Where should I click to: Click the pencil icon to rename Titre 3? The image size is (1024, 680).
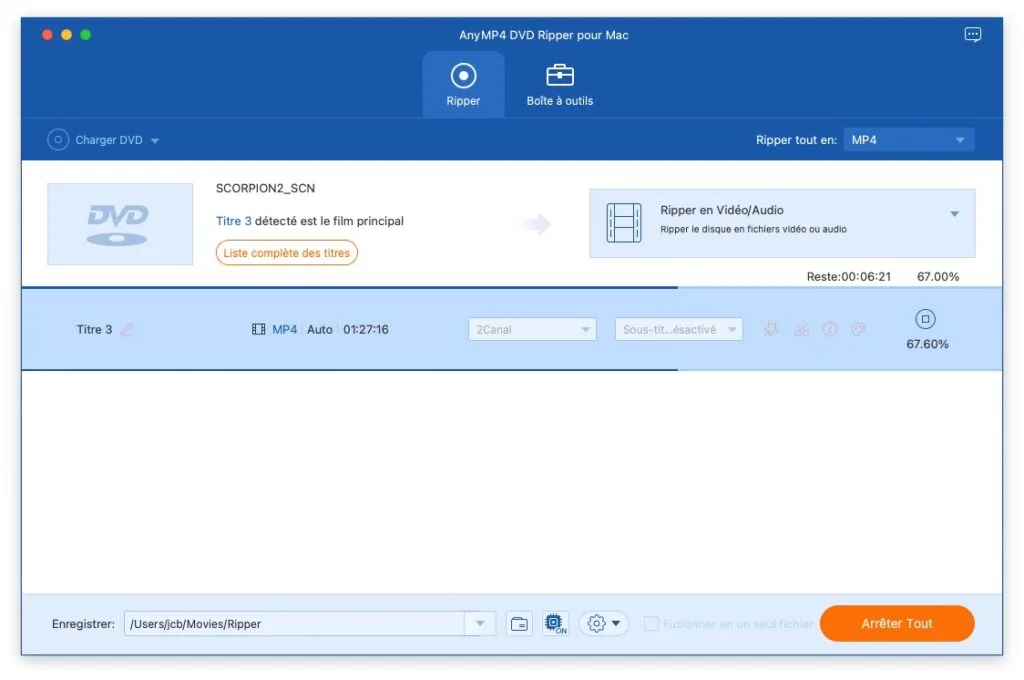pyautogui.click(x=127, y=330)
